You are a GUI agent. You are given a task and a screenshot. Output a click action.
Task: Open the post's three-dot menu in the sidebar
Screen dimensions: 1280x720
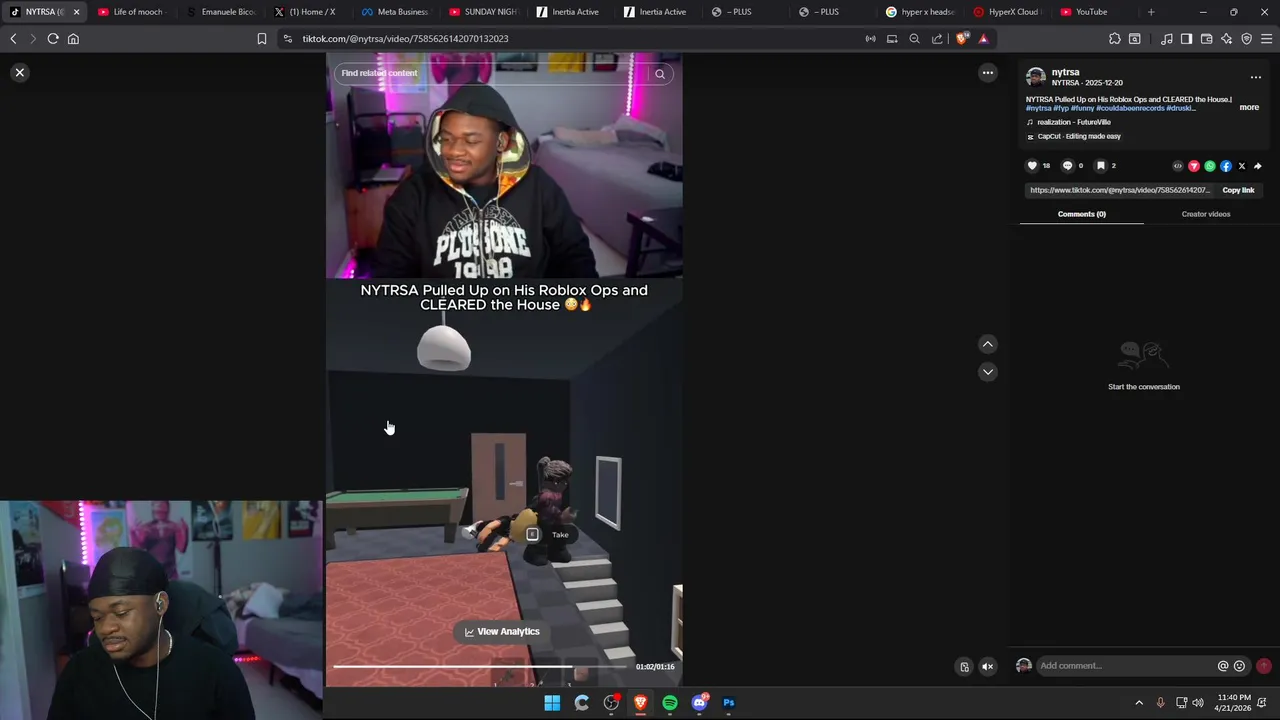pyautogui.click(x=1255, y=77)
